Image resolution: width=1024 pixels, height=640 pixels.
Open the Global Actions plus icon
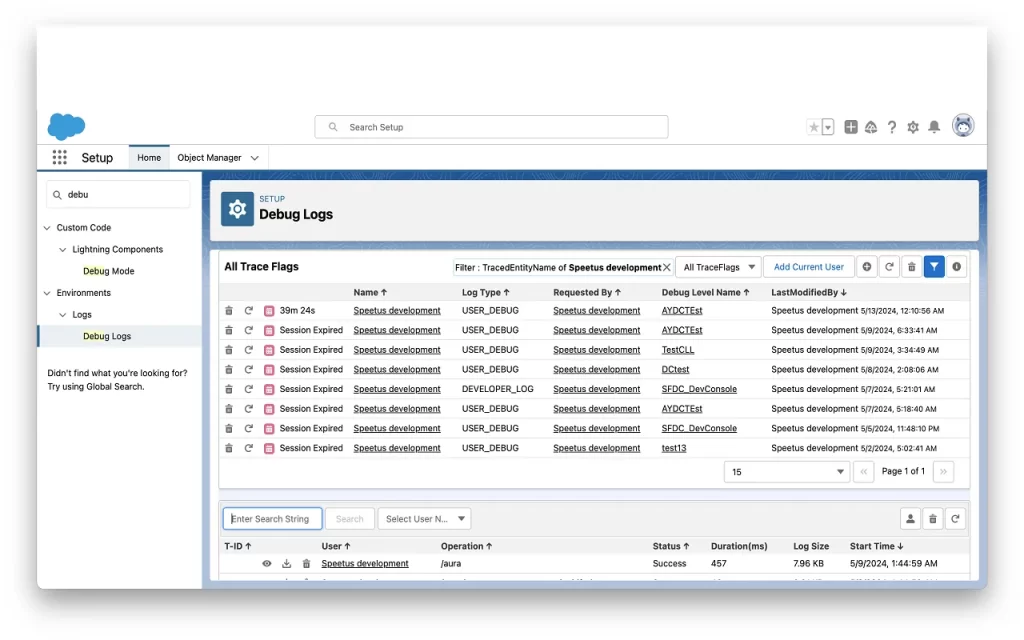coord(850,127)
